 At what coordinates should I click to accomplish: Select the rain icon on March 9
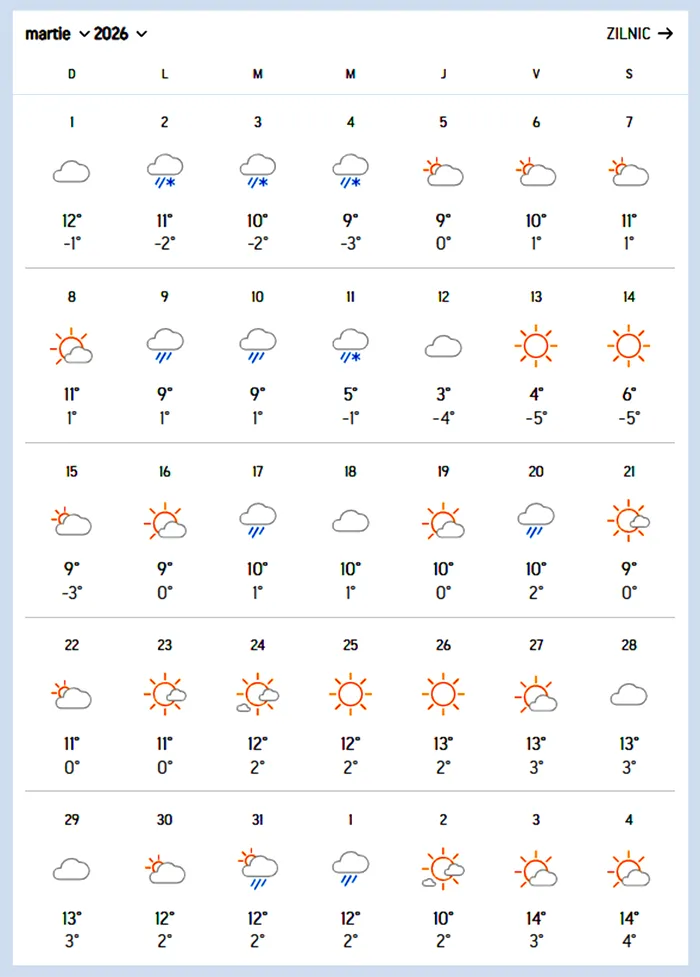coord(164,345)
